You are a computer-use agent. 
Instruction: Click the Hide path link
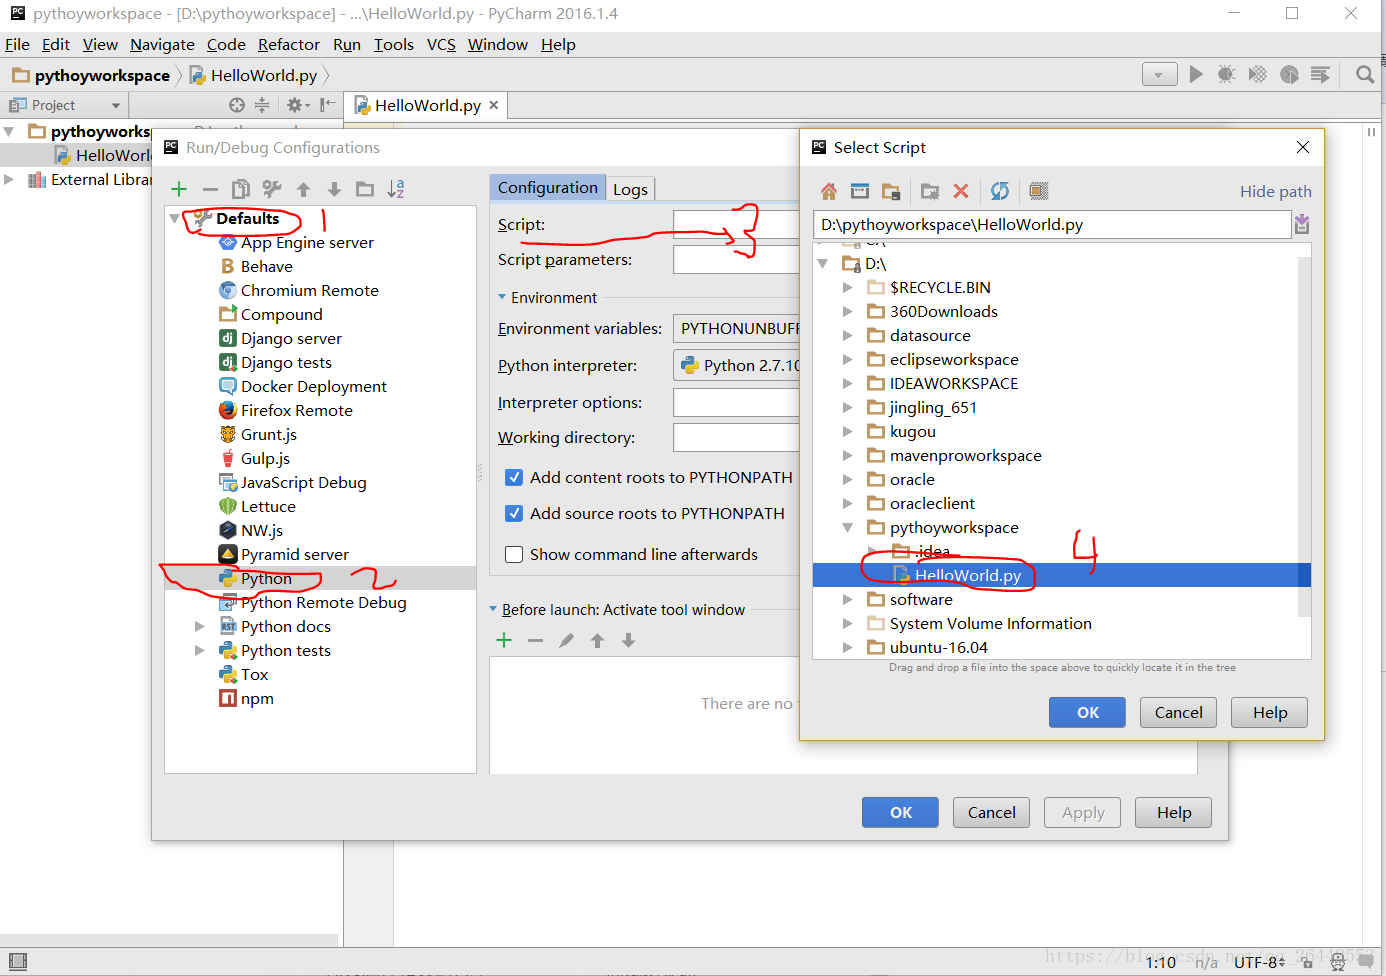pos(1276,191)
